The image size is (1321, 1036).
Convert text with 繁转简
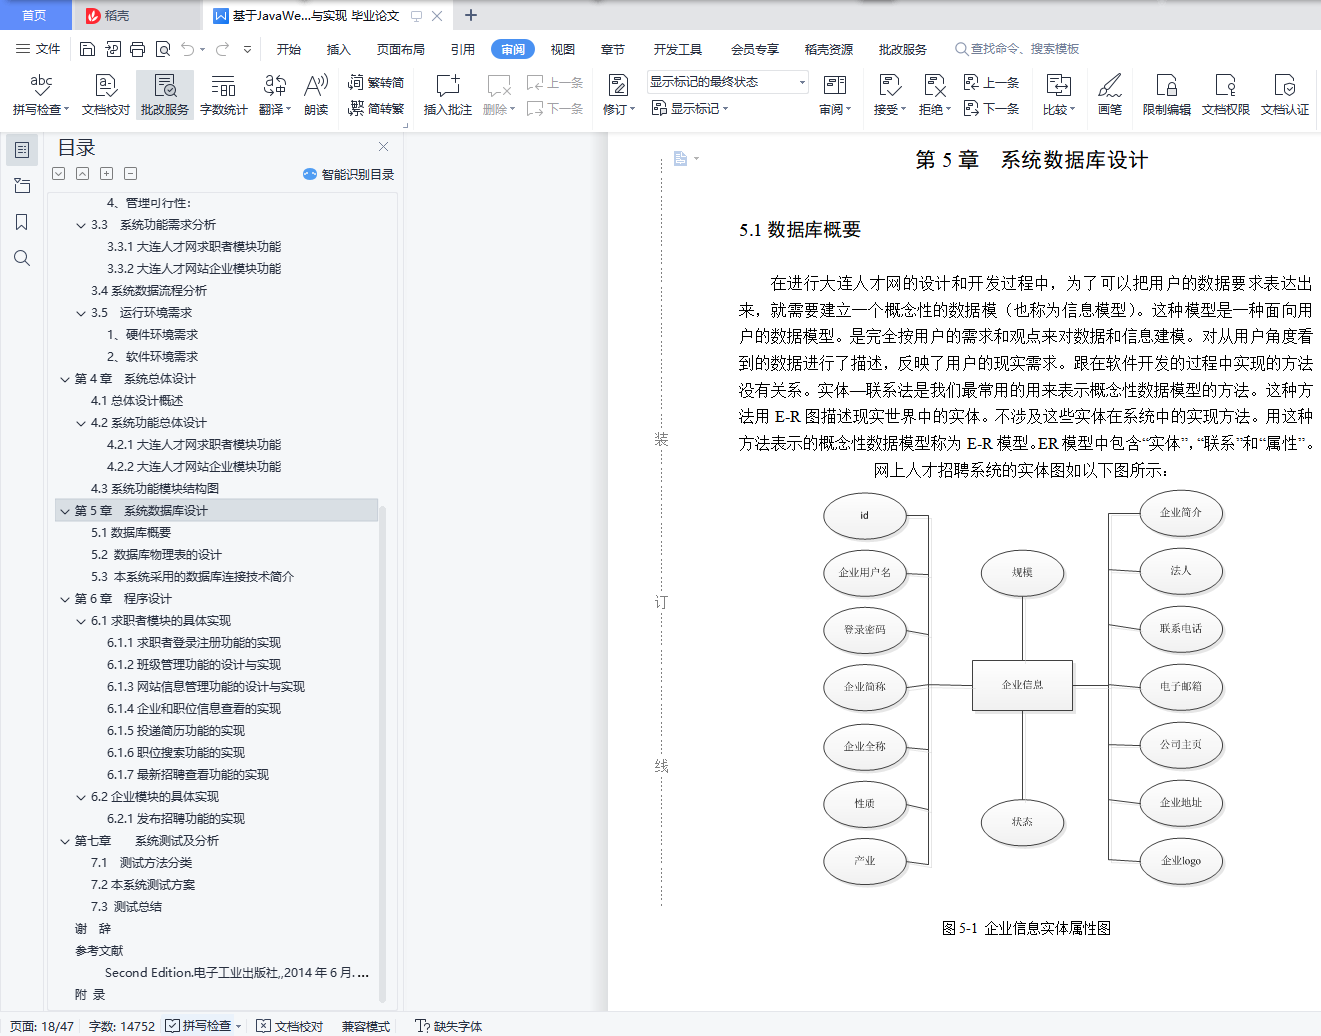[x=376, y=83]
